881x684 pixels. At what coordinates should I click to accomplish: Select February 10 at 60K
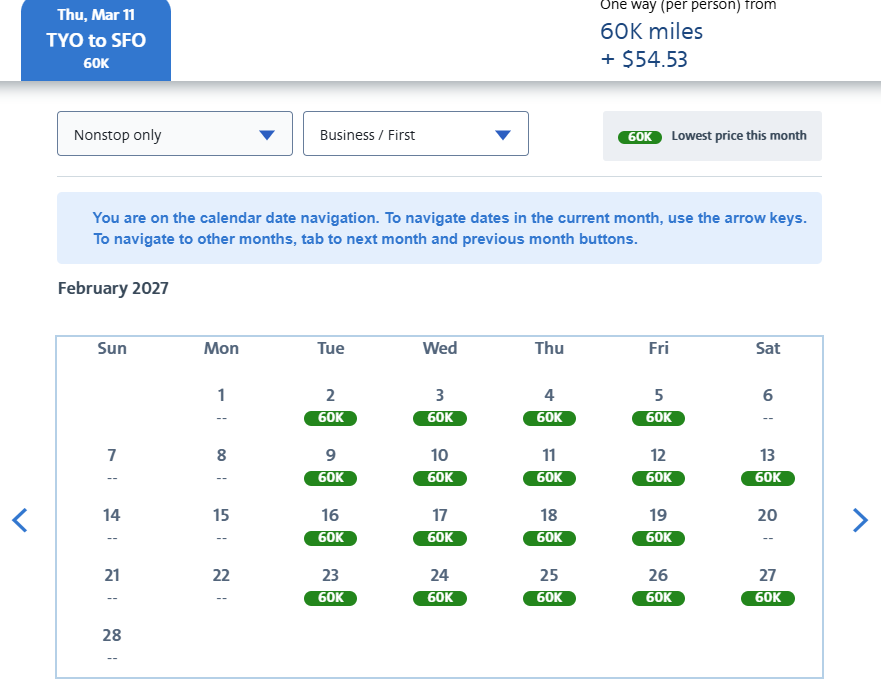point(440,466)
